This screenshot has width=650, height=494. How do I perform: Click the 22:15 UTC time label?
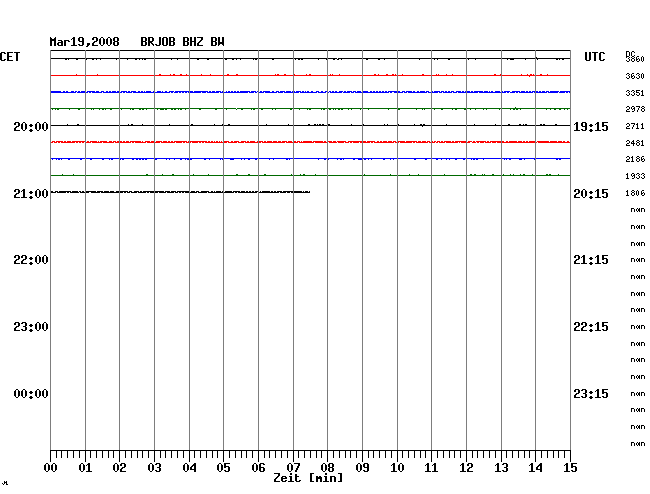[591, 327]
